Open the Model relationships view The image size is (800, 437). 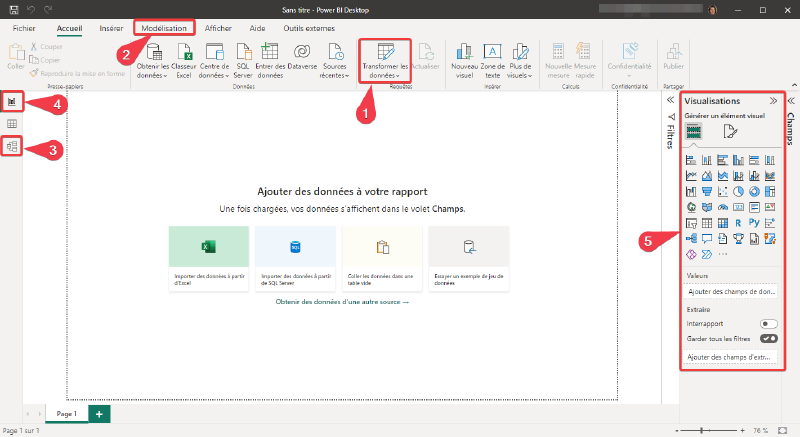pos(12,147)
